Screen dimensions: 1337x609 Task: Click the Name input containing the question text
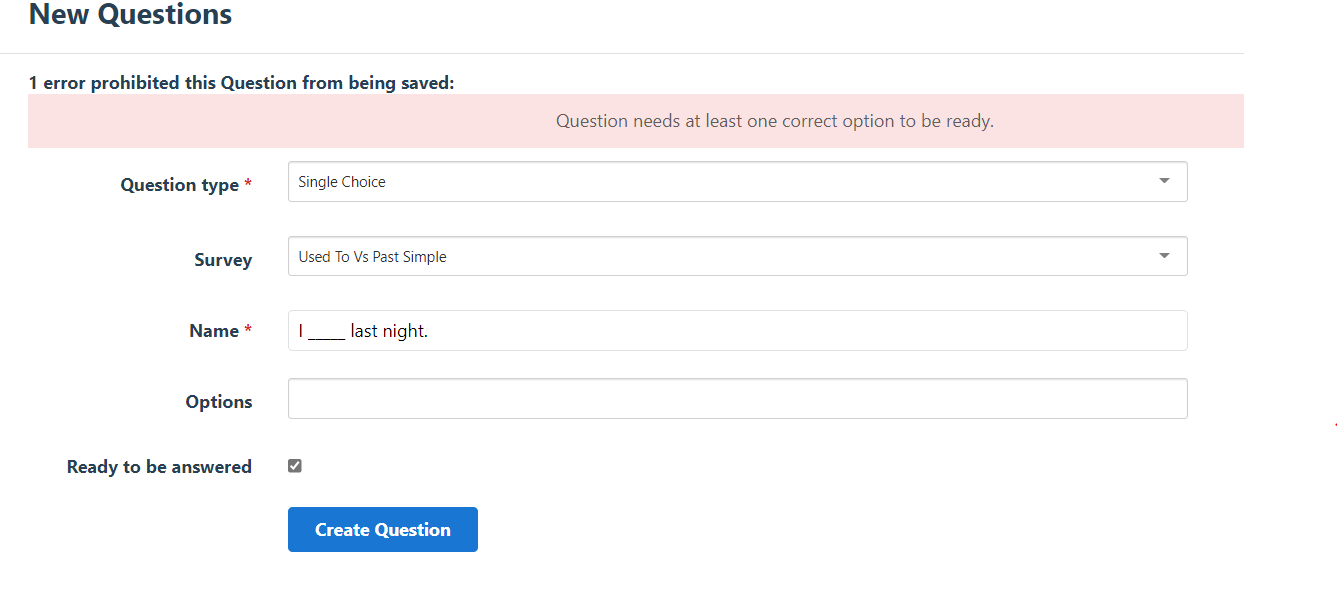pos(737,330)
